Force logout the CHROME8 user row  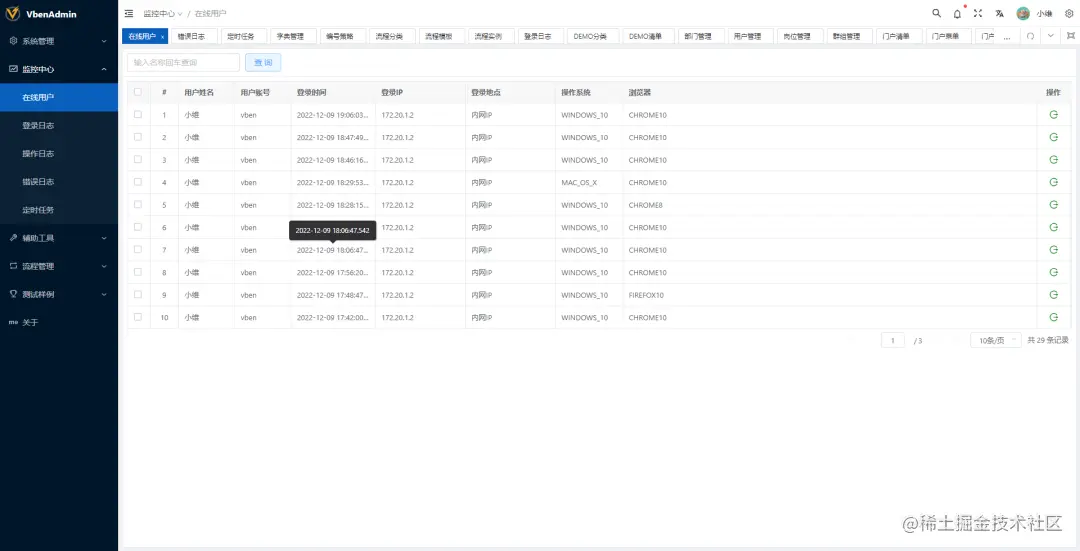pyautogui.click(x=1053, y=205)
